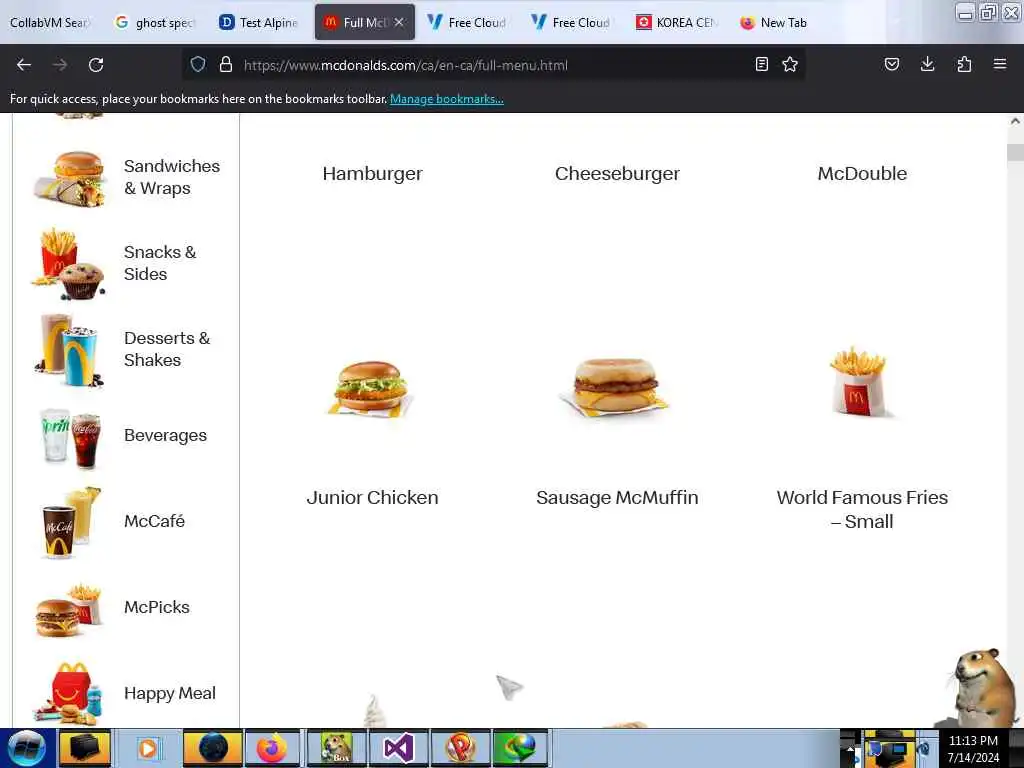This screenshot has height=768, width=1024.
Task: Click the scrollbar up arrow
Action: point(1015,121)
